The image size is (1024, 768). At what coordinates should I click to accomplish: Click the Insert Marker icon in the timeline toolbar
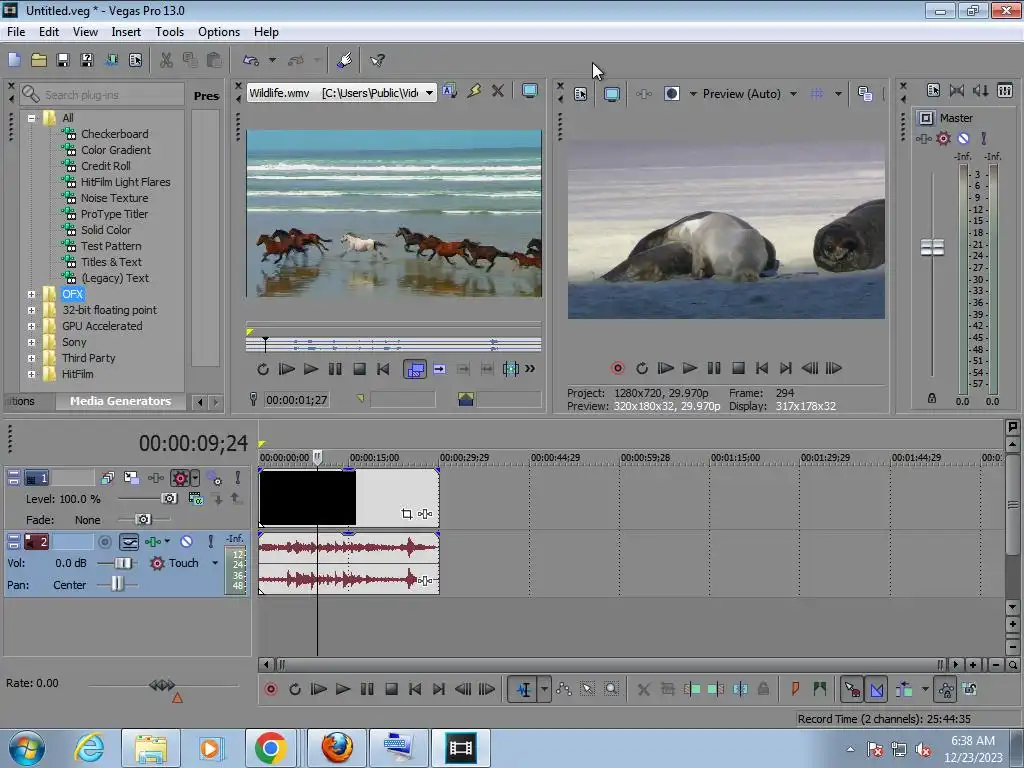795,689
